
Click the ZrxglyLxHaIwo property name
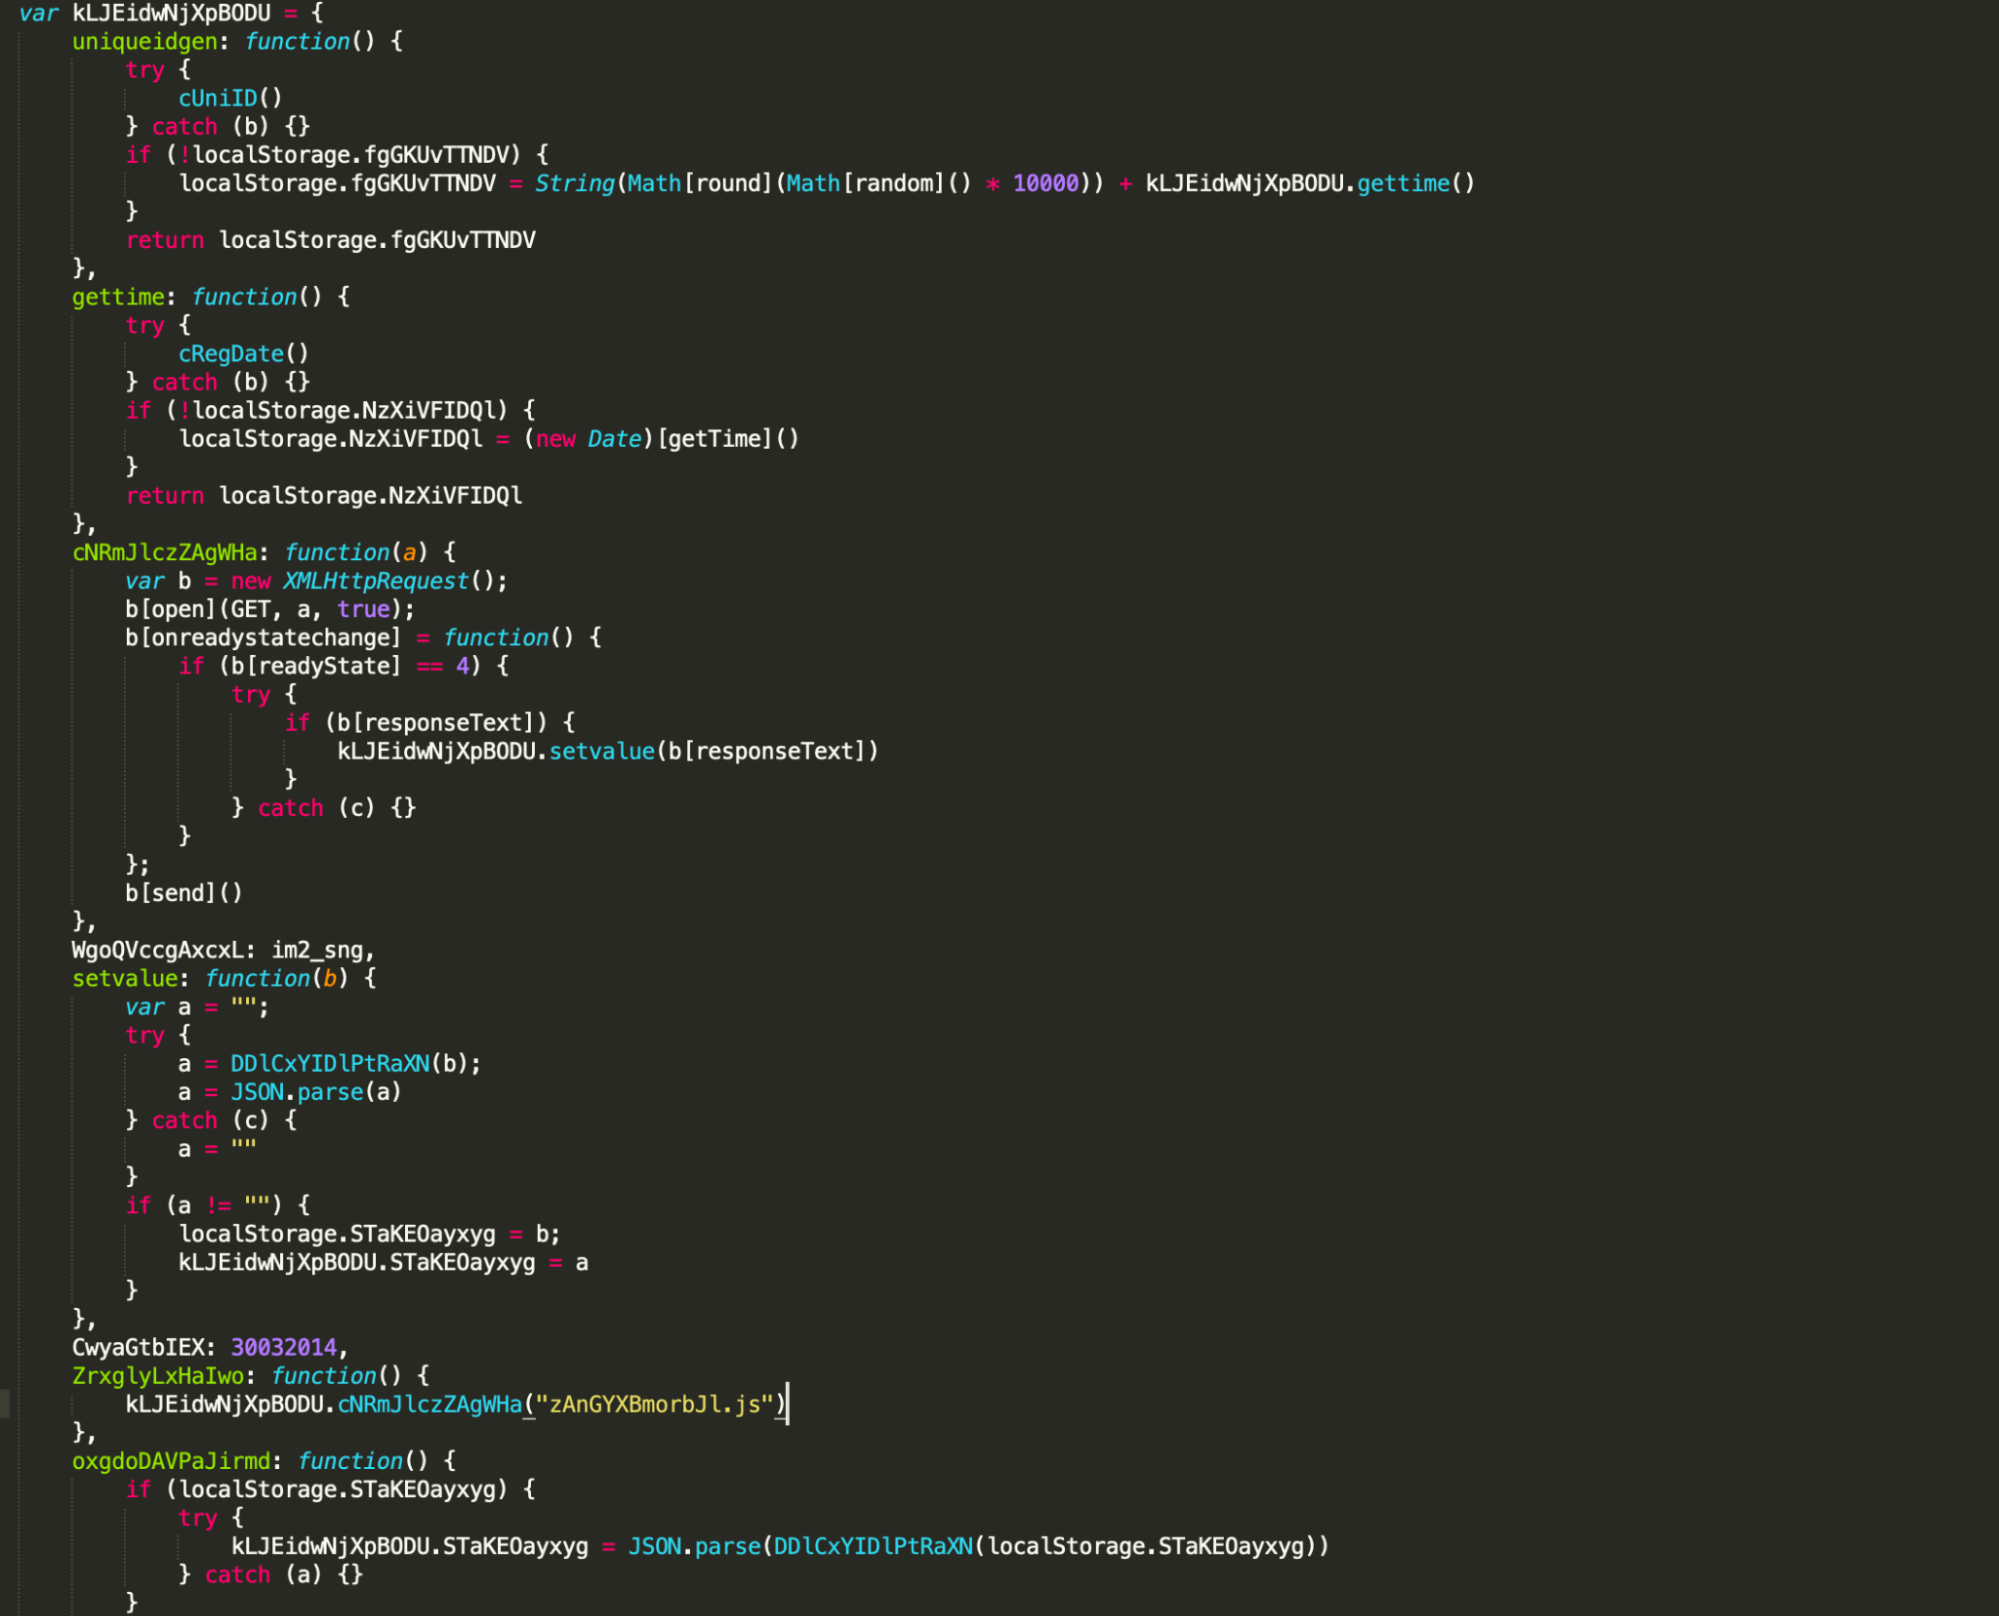[157, 1376]
